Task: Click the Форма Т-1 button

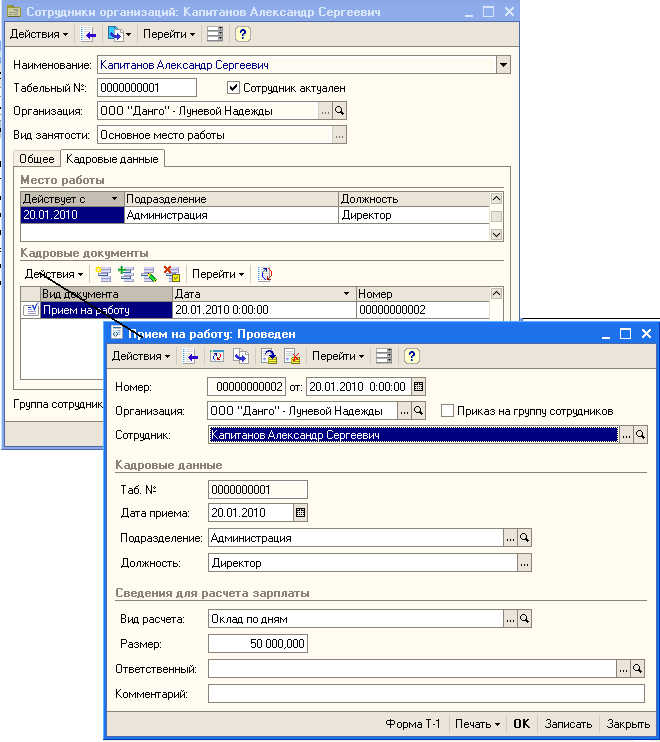Action: tap(413, 724)
